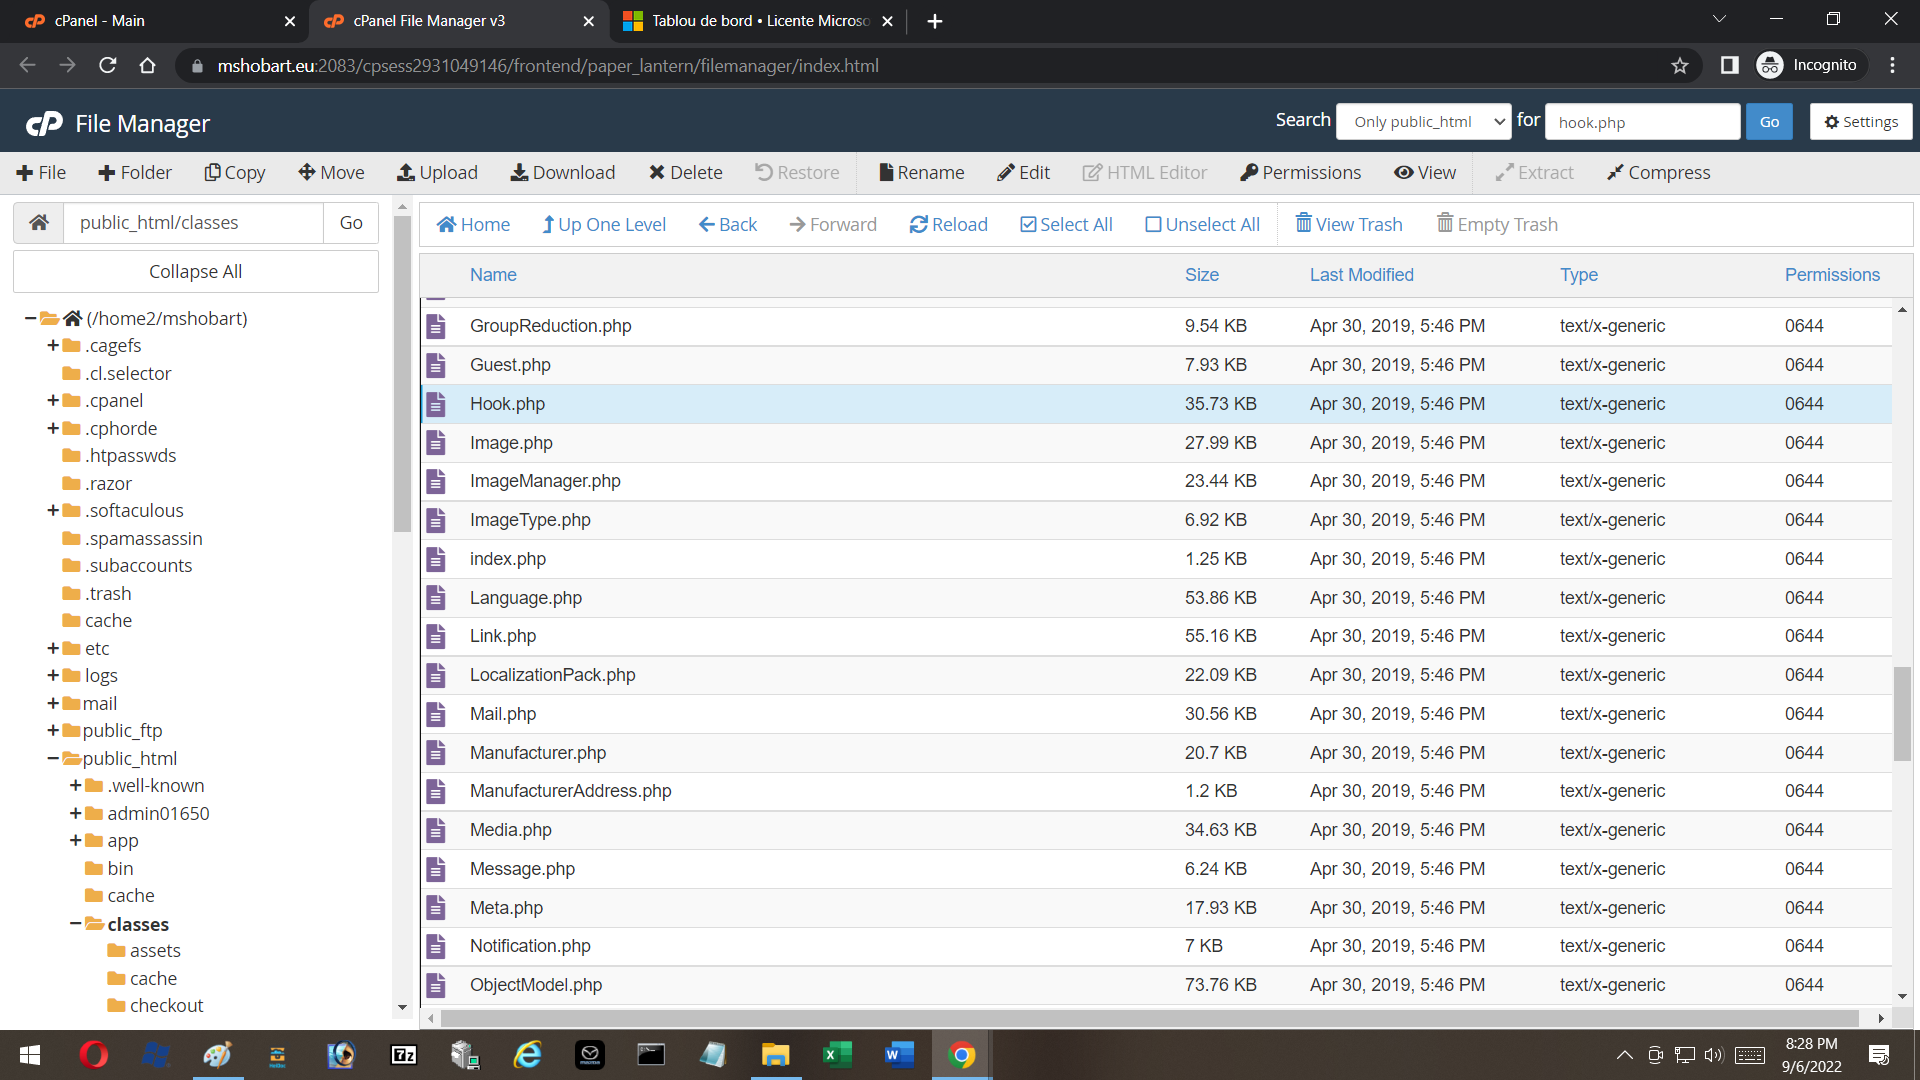Click Unselect All checkbox action
This screenshot has height=1080, width=1920.
[x=1202, y=224]
